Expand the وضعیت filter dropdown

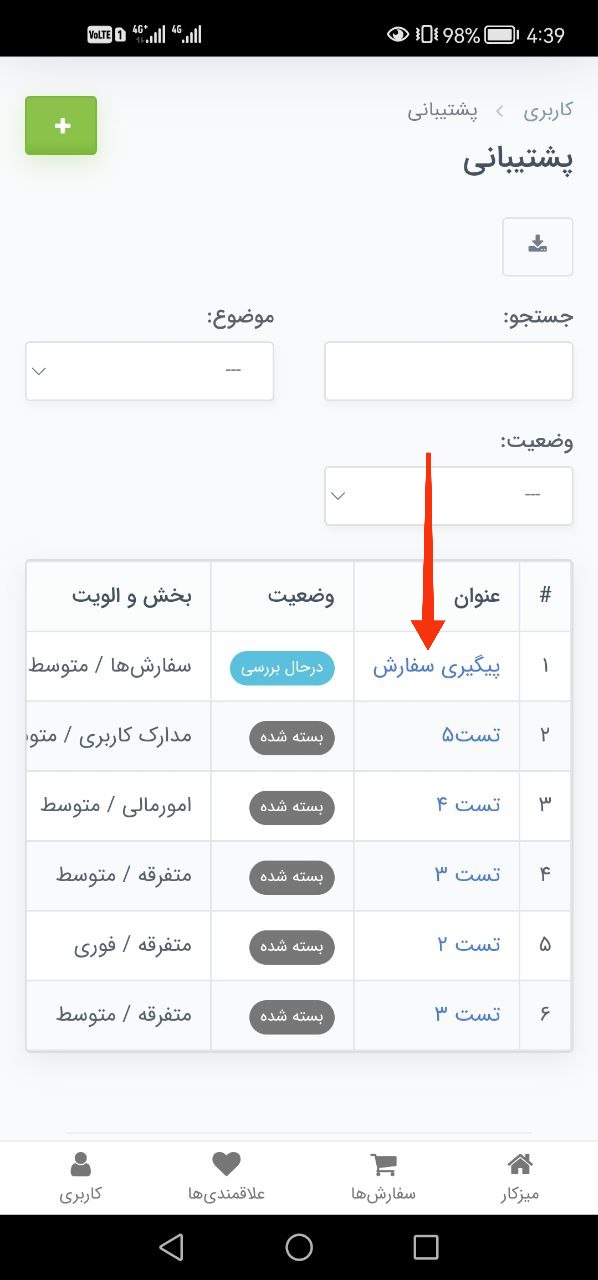(449, 495)
